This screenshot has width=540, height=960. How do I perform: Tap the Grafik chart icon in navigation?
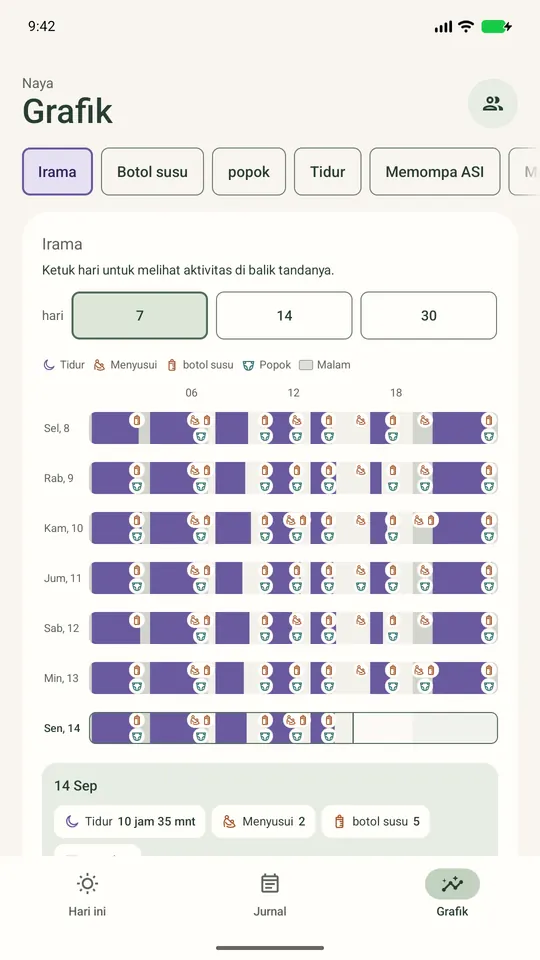[452, 883]
